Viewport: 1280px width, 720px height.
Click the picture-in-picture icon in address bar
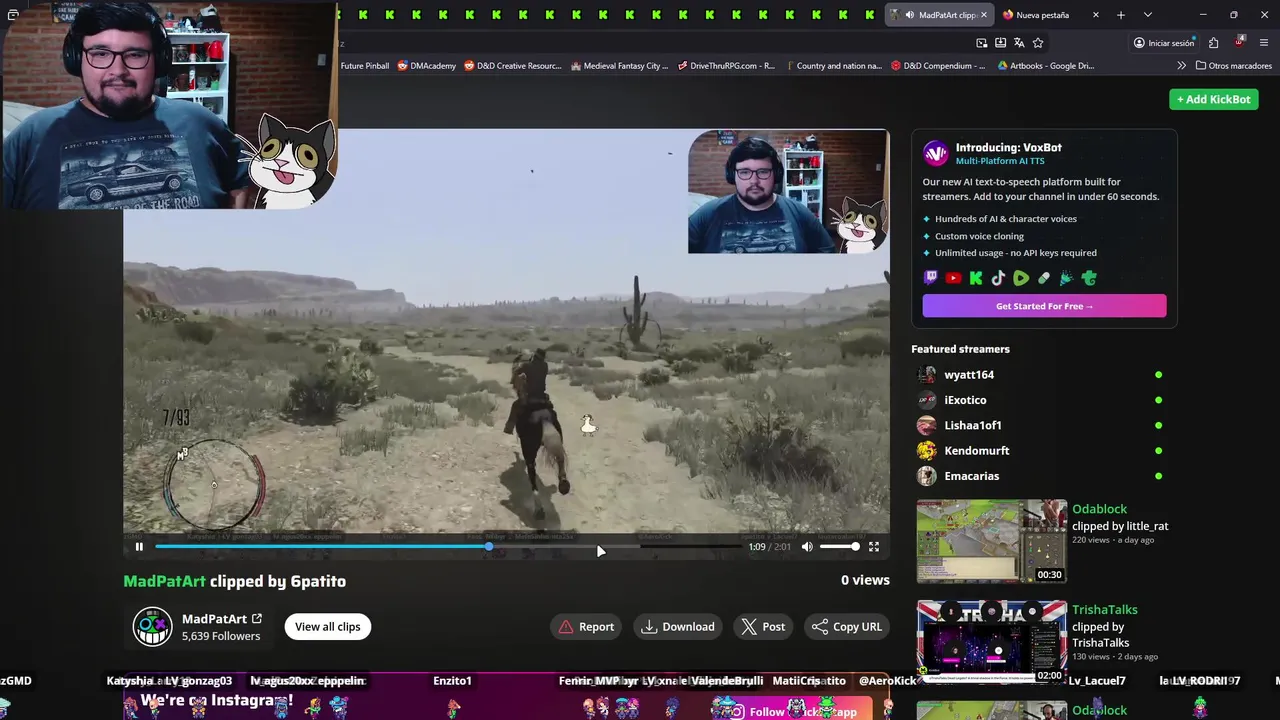pos(982,43)
